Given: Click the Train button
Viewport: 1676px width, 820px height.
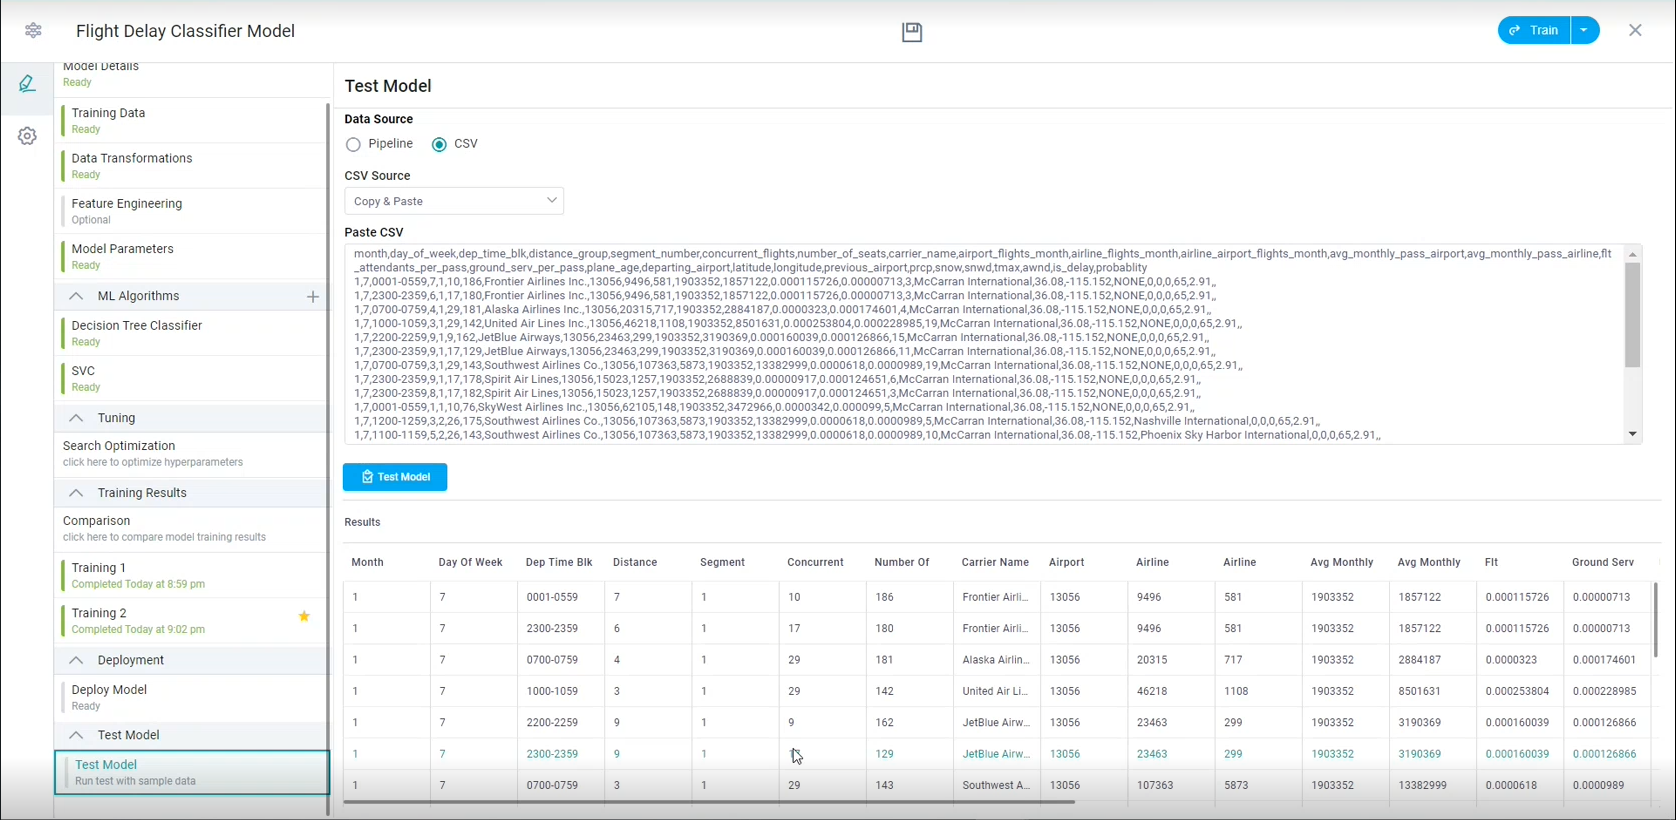Looking at the screenshot, I should [x=1534, y=31].
